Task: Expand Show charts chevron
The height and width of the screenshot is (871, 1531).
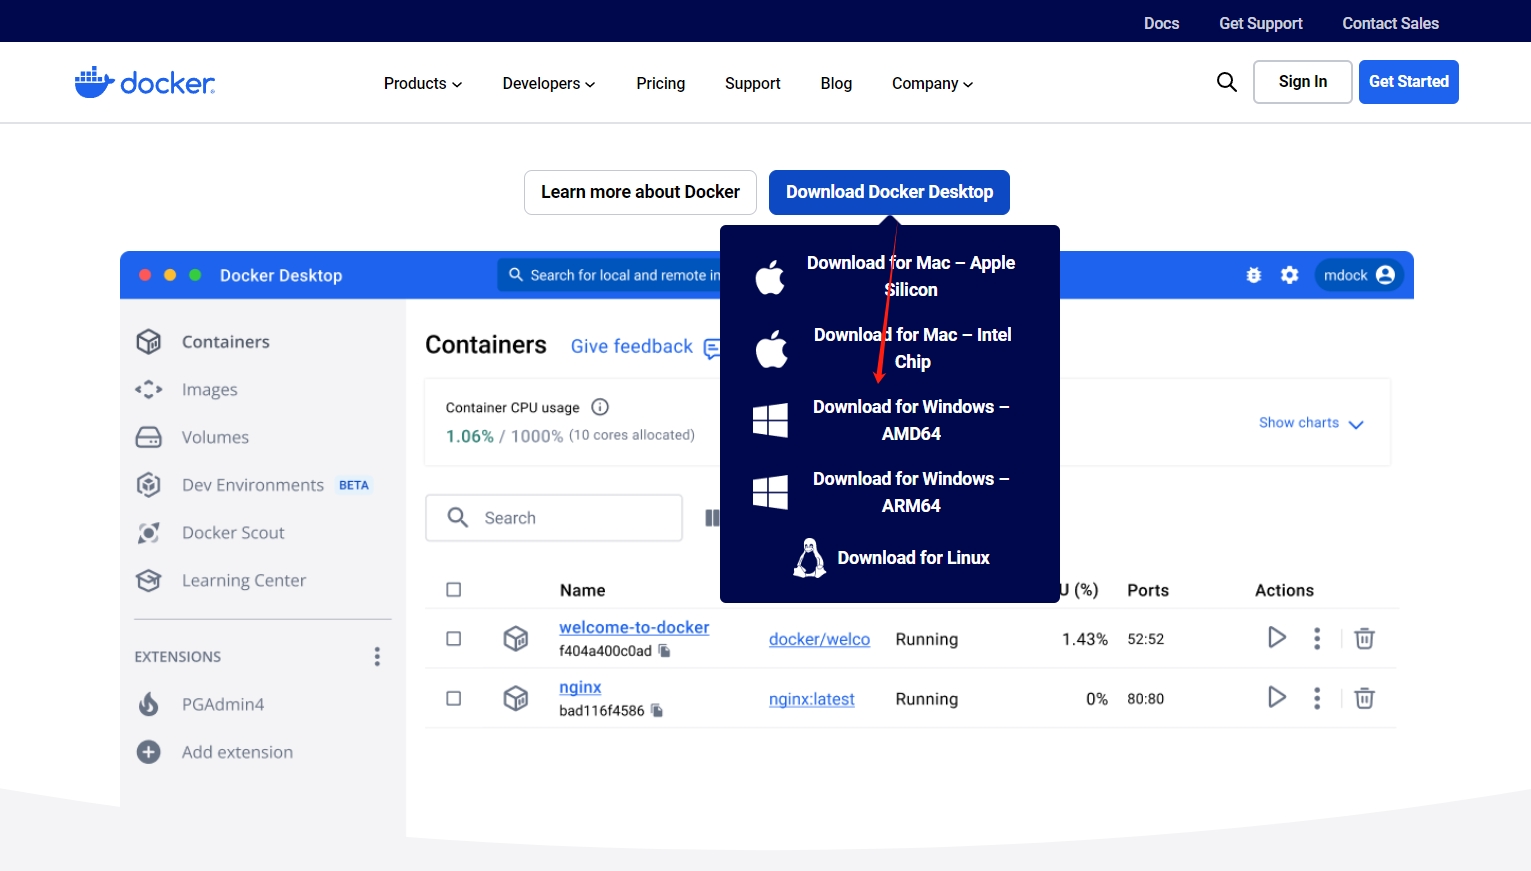Action: click(x=1356, y=424)
